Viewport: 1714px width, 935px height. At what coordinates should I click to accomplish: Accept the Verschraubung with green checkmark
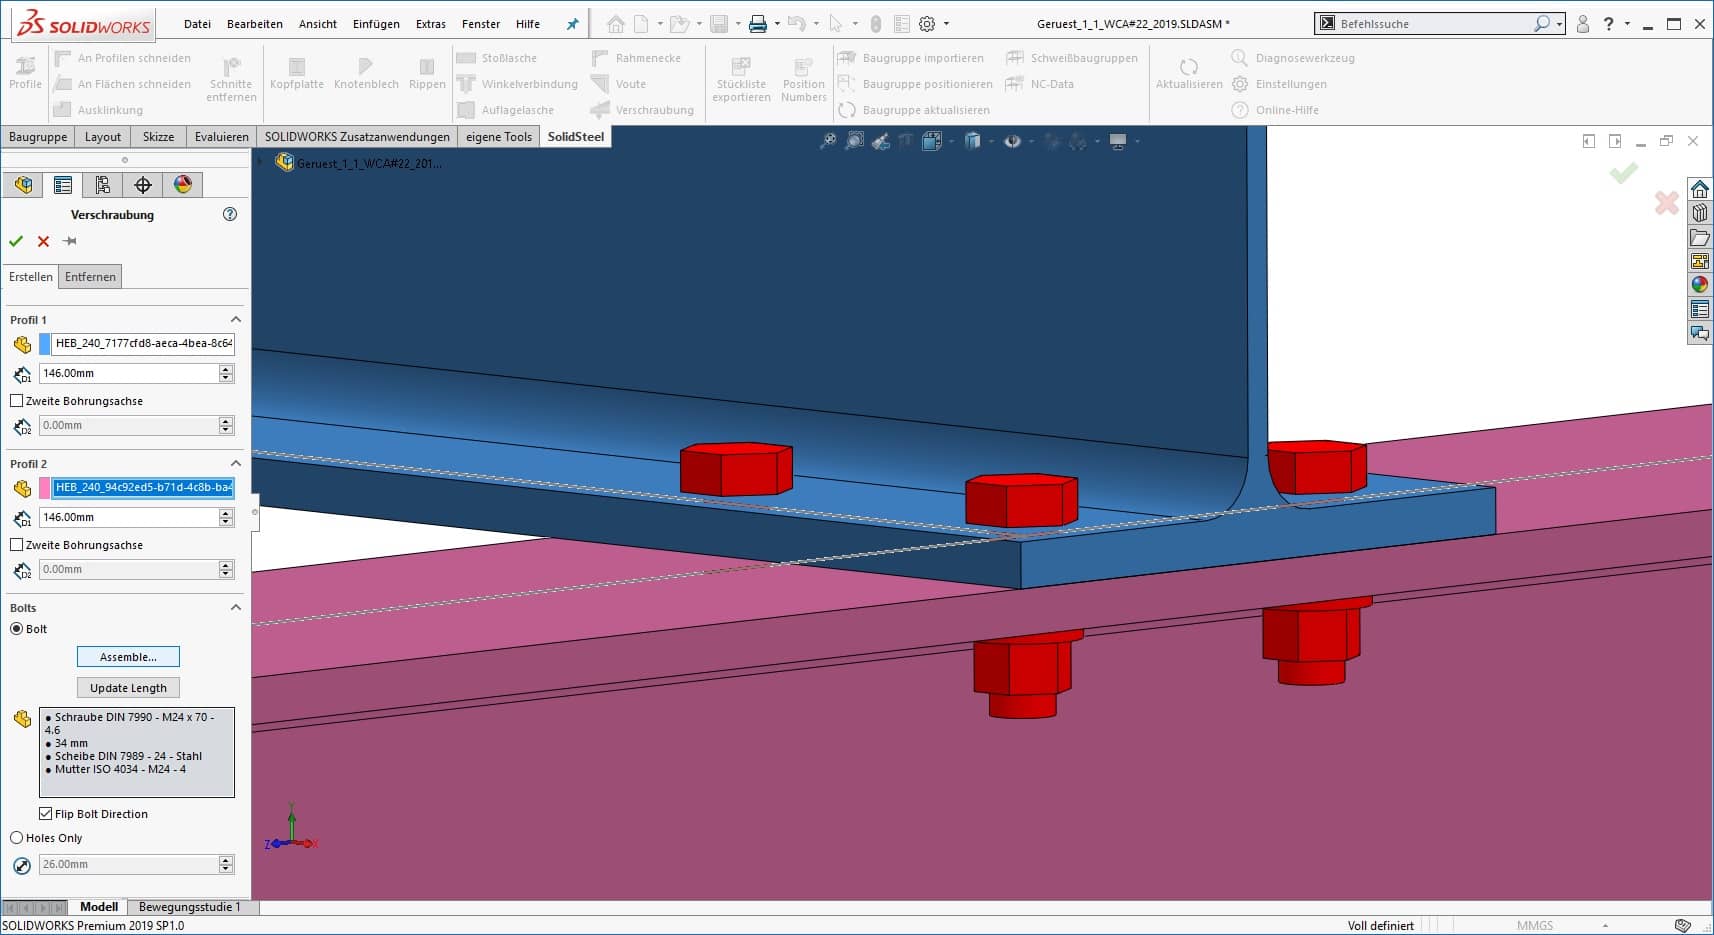[x=15, y=241]
